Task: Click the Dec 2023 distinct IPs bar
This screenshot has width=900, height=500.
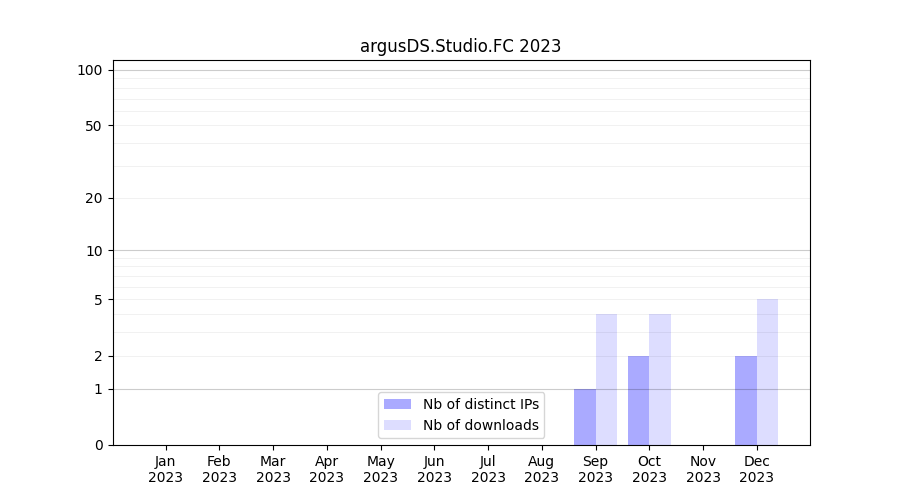Action: click(x=746, y=400)
